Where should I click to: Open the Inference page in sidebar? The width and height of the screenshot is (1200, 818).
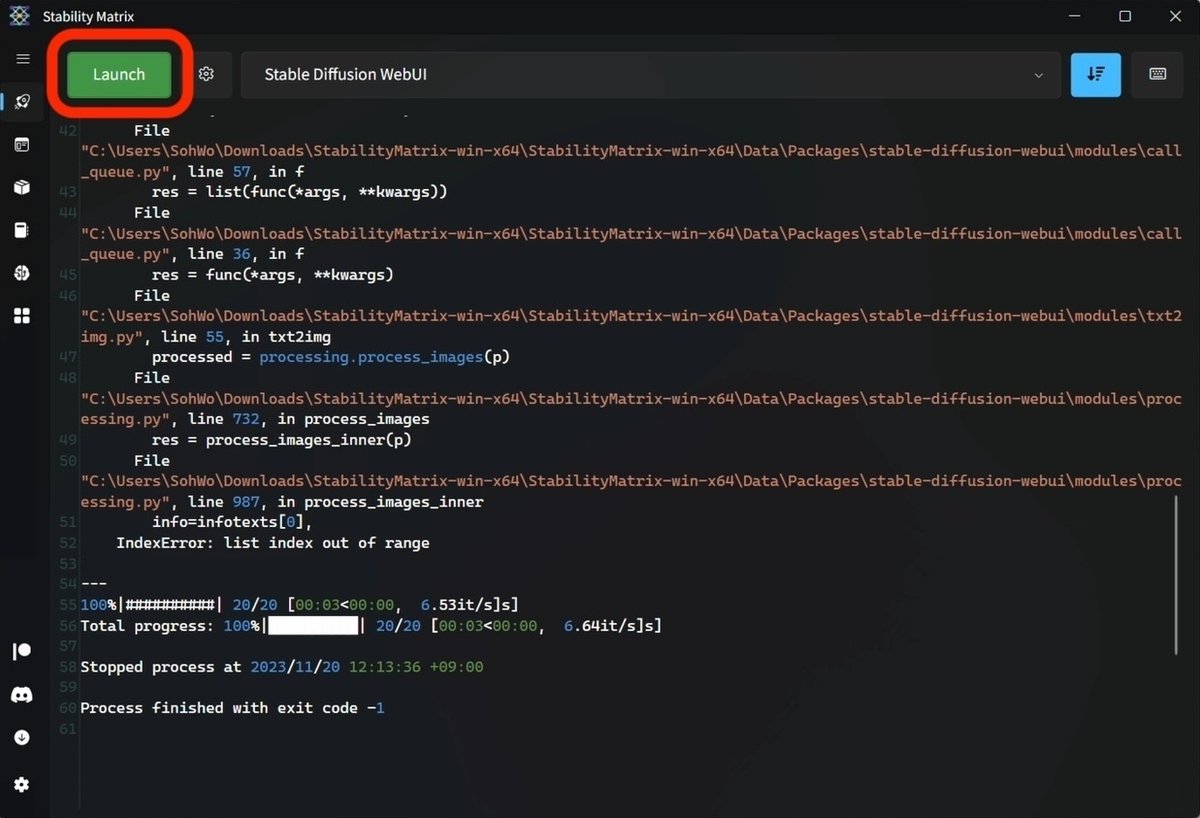point(22,145)
